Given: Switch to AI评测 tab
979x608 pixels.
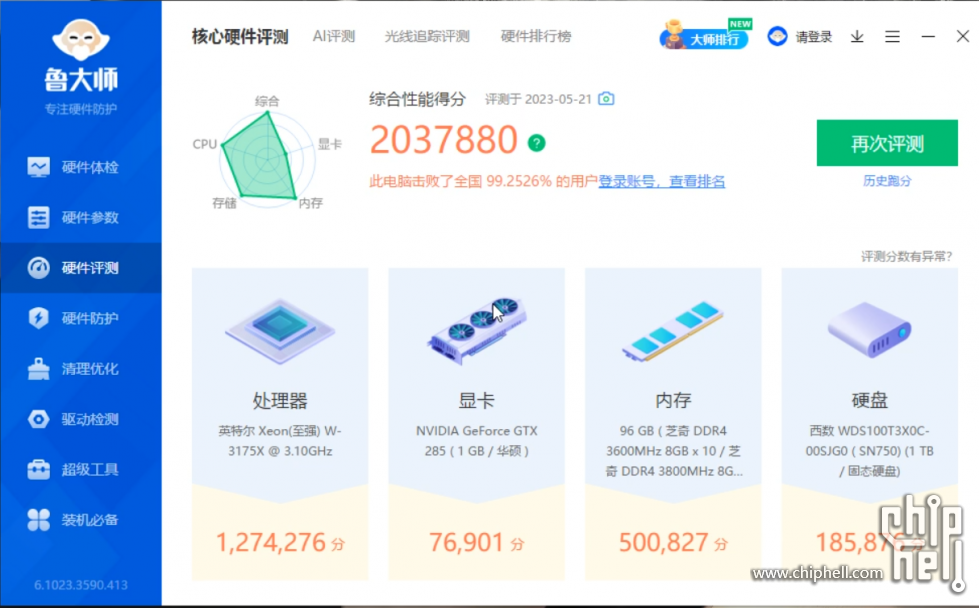Looking at the screenshot, I should click(334, 36).
